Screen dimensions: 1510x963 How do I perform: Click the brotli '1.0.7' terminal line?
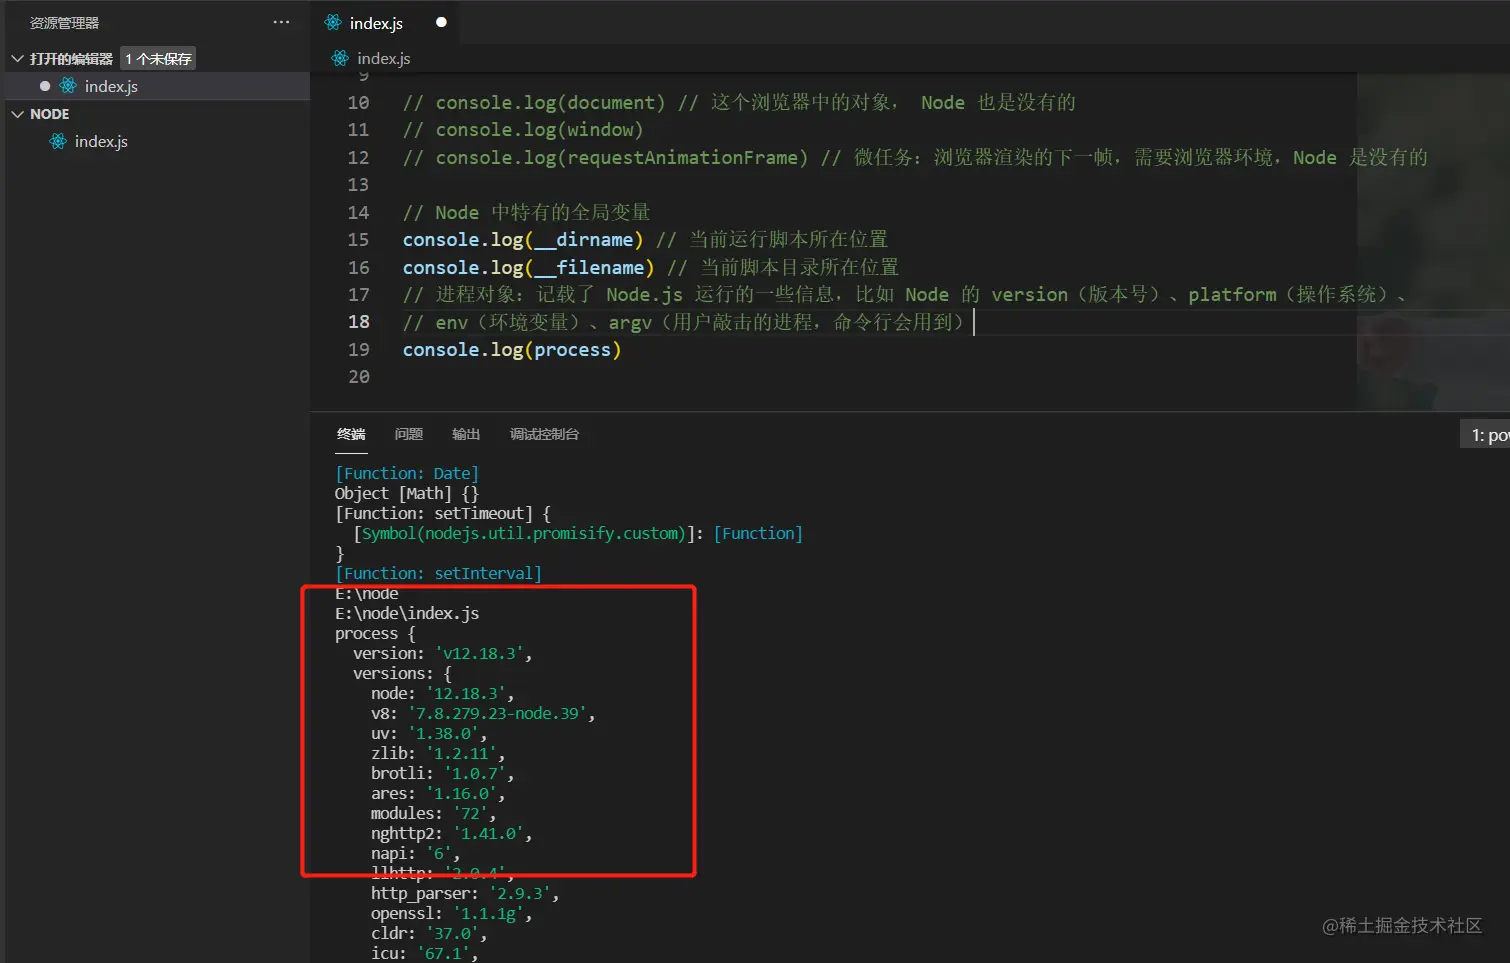[443, 773]
